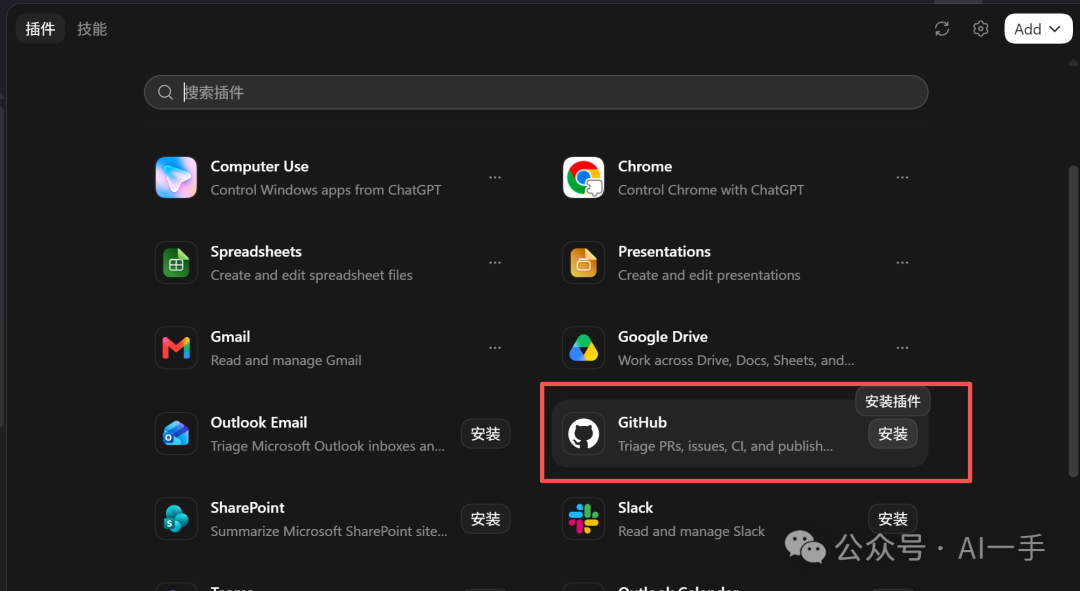Screen dimensions: 1080x591
Task: Click the Google Drive plugin icon
Action: tap(583, 348)
